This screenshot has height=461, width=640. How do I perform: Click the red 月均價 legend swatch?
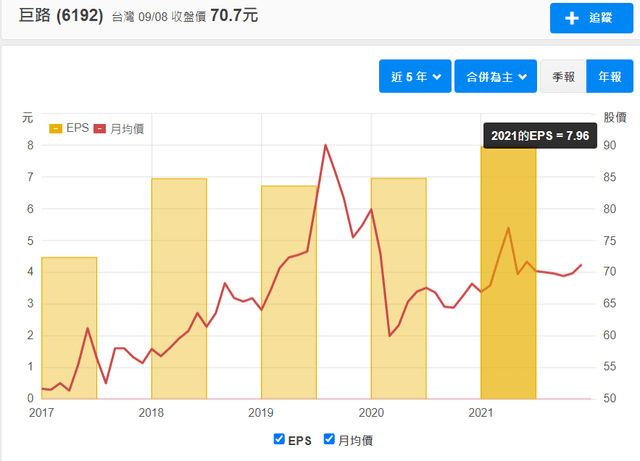pos(100,129)
